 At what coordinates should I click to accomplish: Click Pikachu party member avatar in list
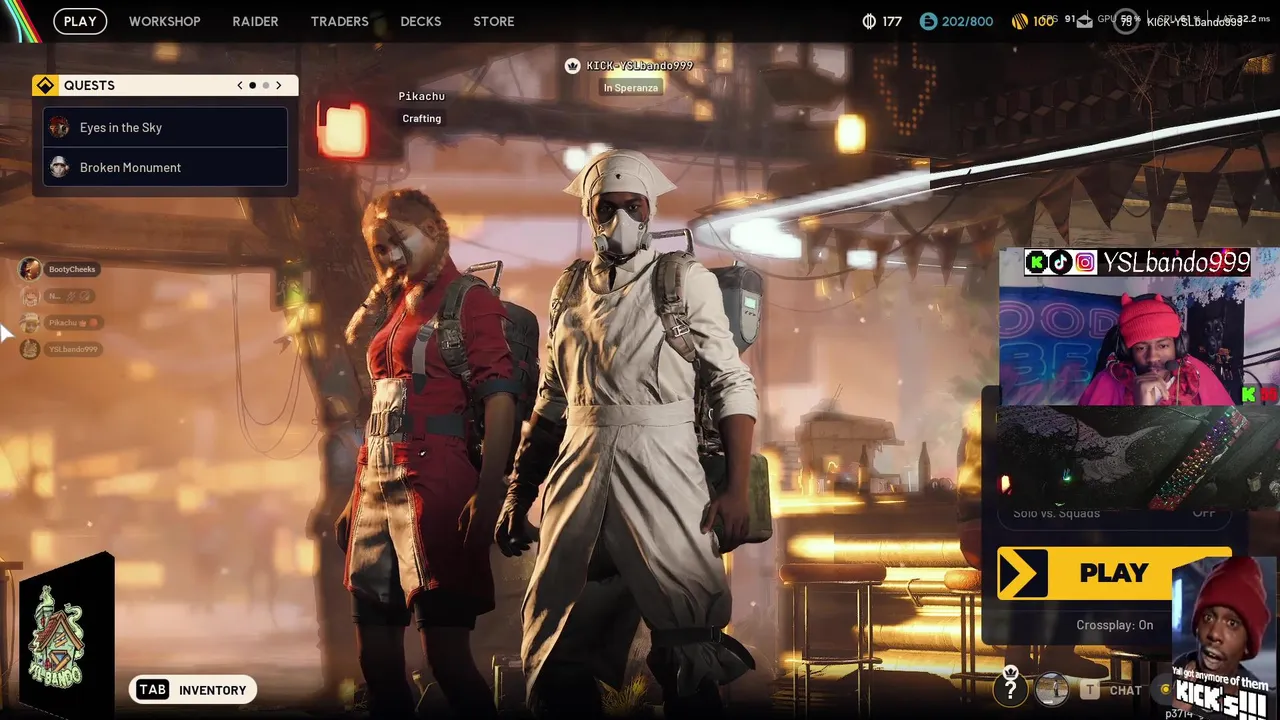tap(30, 322)
